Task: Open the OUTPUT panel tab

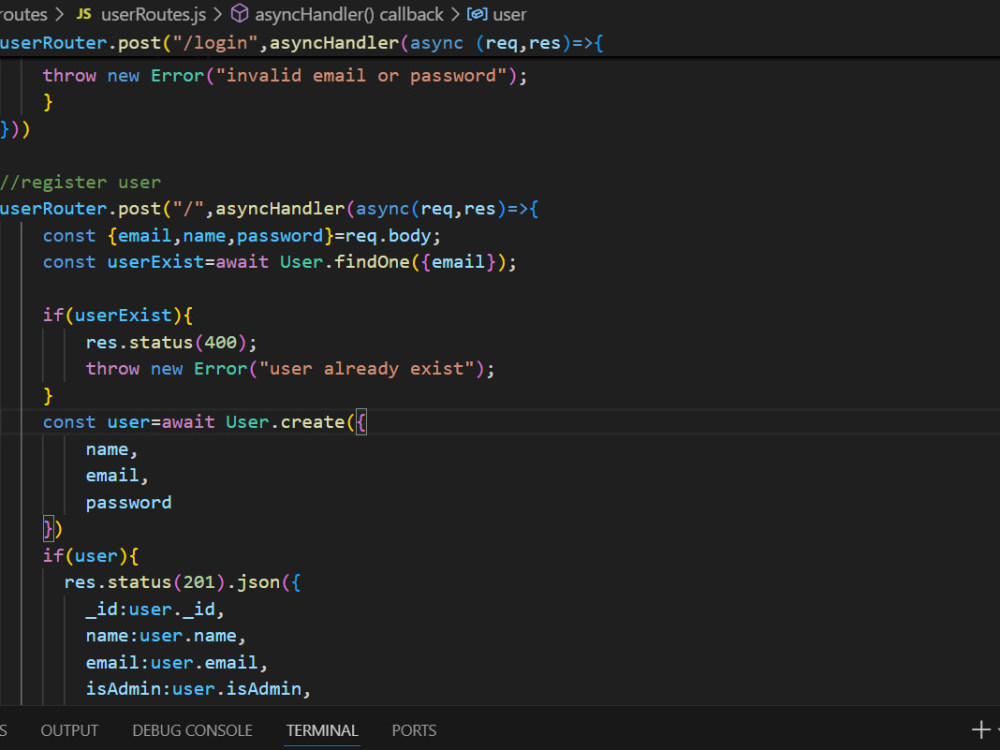Action: [70, 730]
